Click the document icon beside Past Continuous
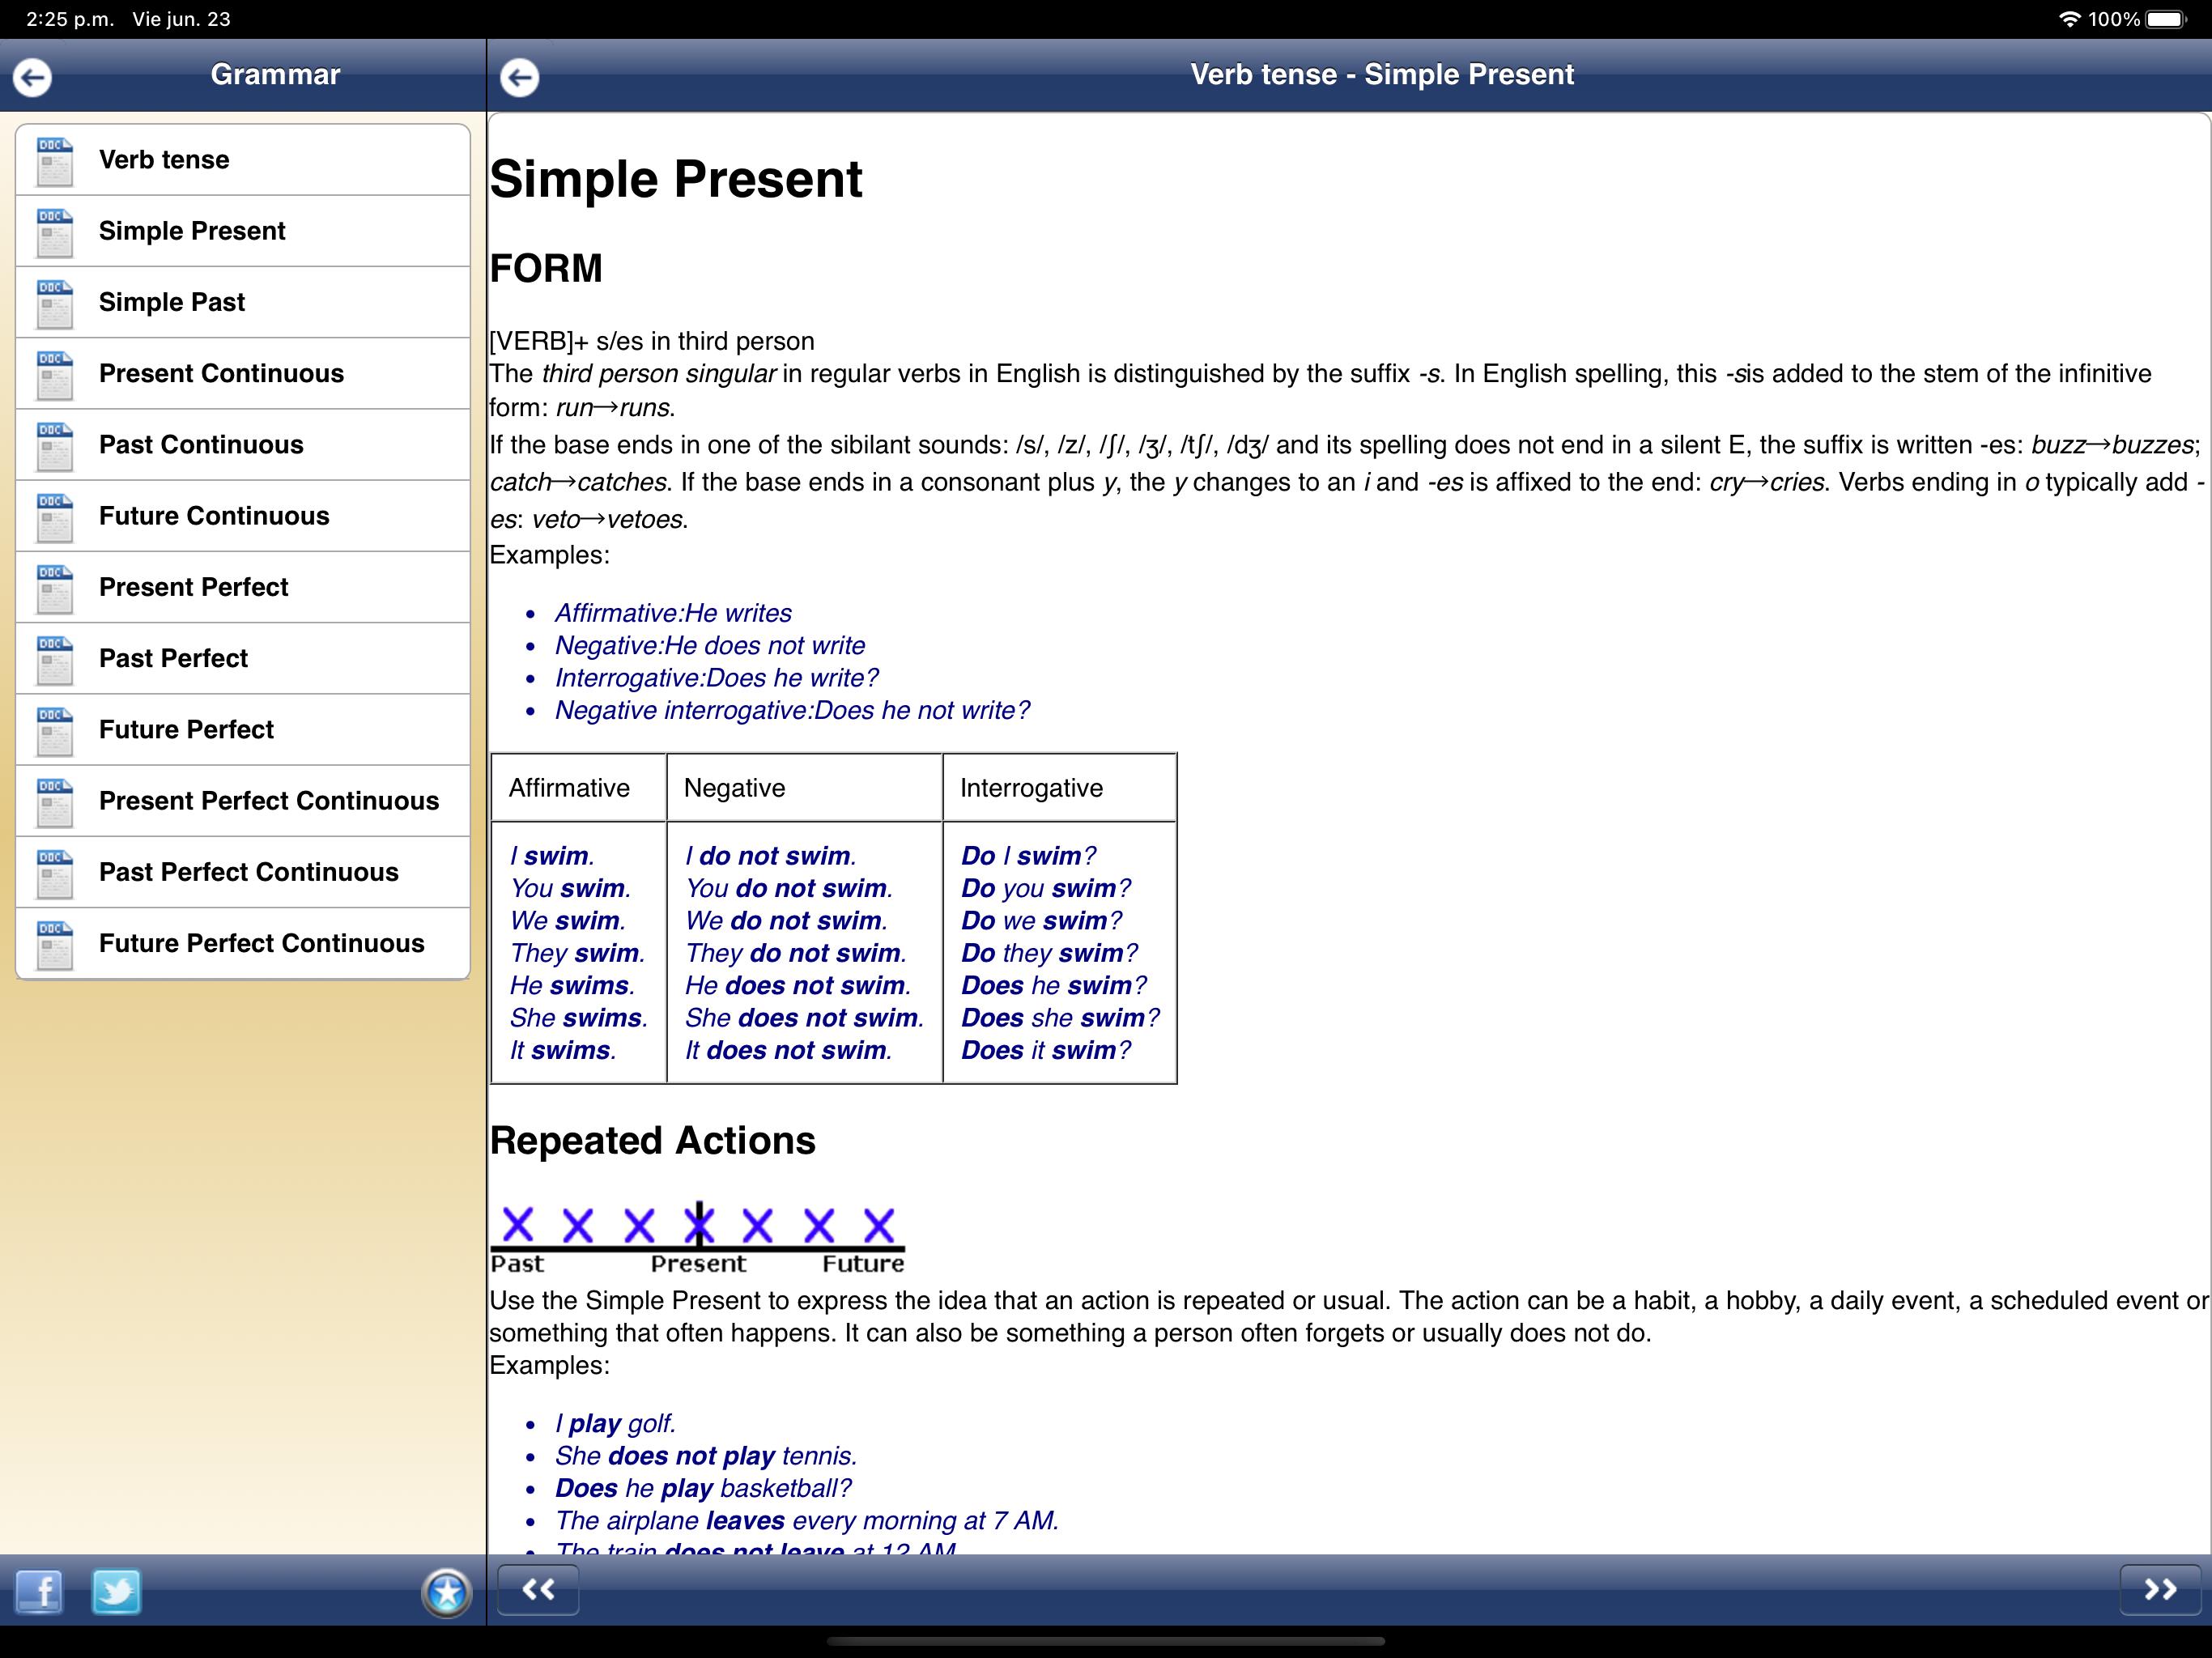Viewport: 2212px width, 1658px height. coord(54,445)
